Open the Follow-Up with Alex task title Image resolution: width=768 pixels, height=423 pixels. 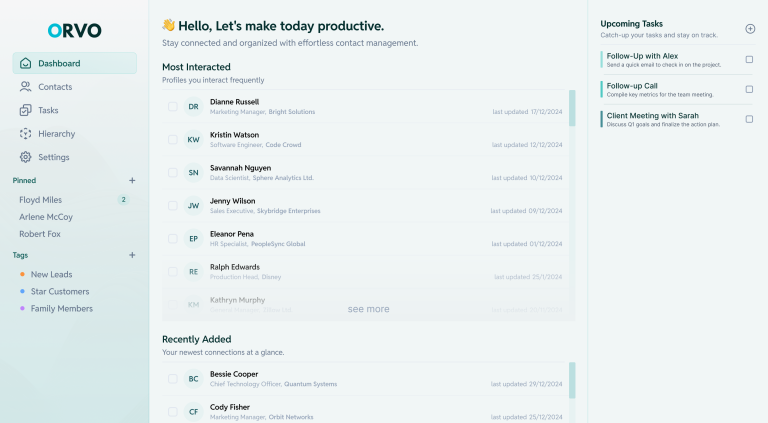[x=642, y=56]
